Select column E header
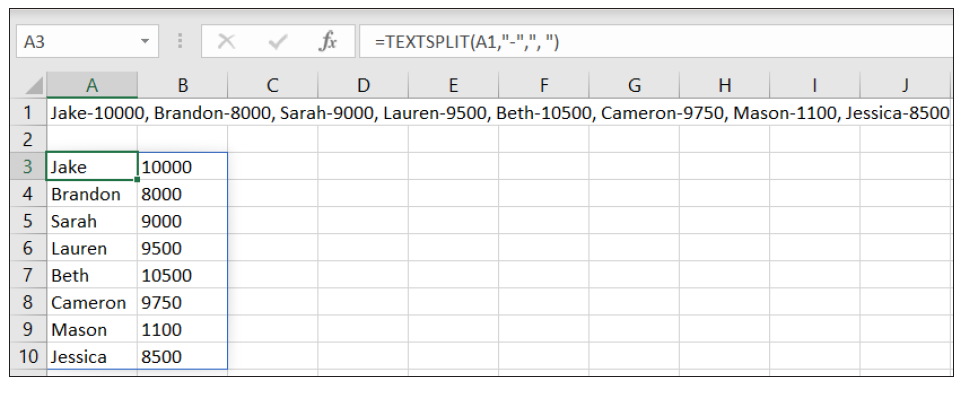 [453, 86]
